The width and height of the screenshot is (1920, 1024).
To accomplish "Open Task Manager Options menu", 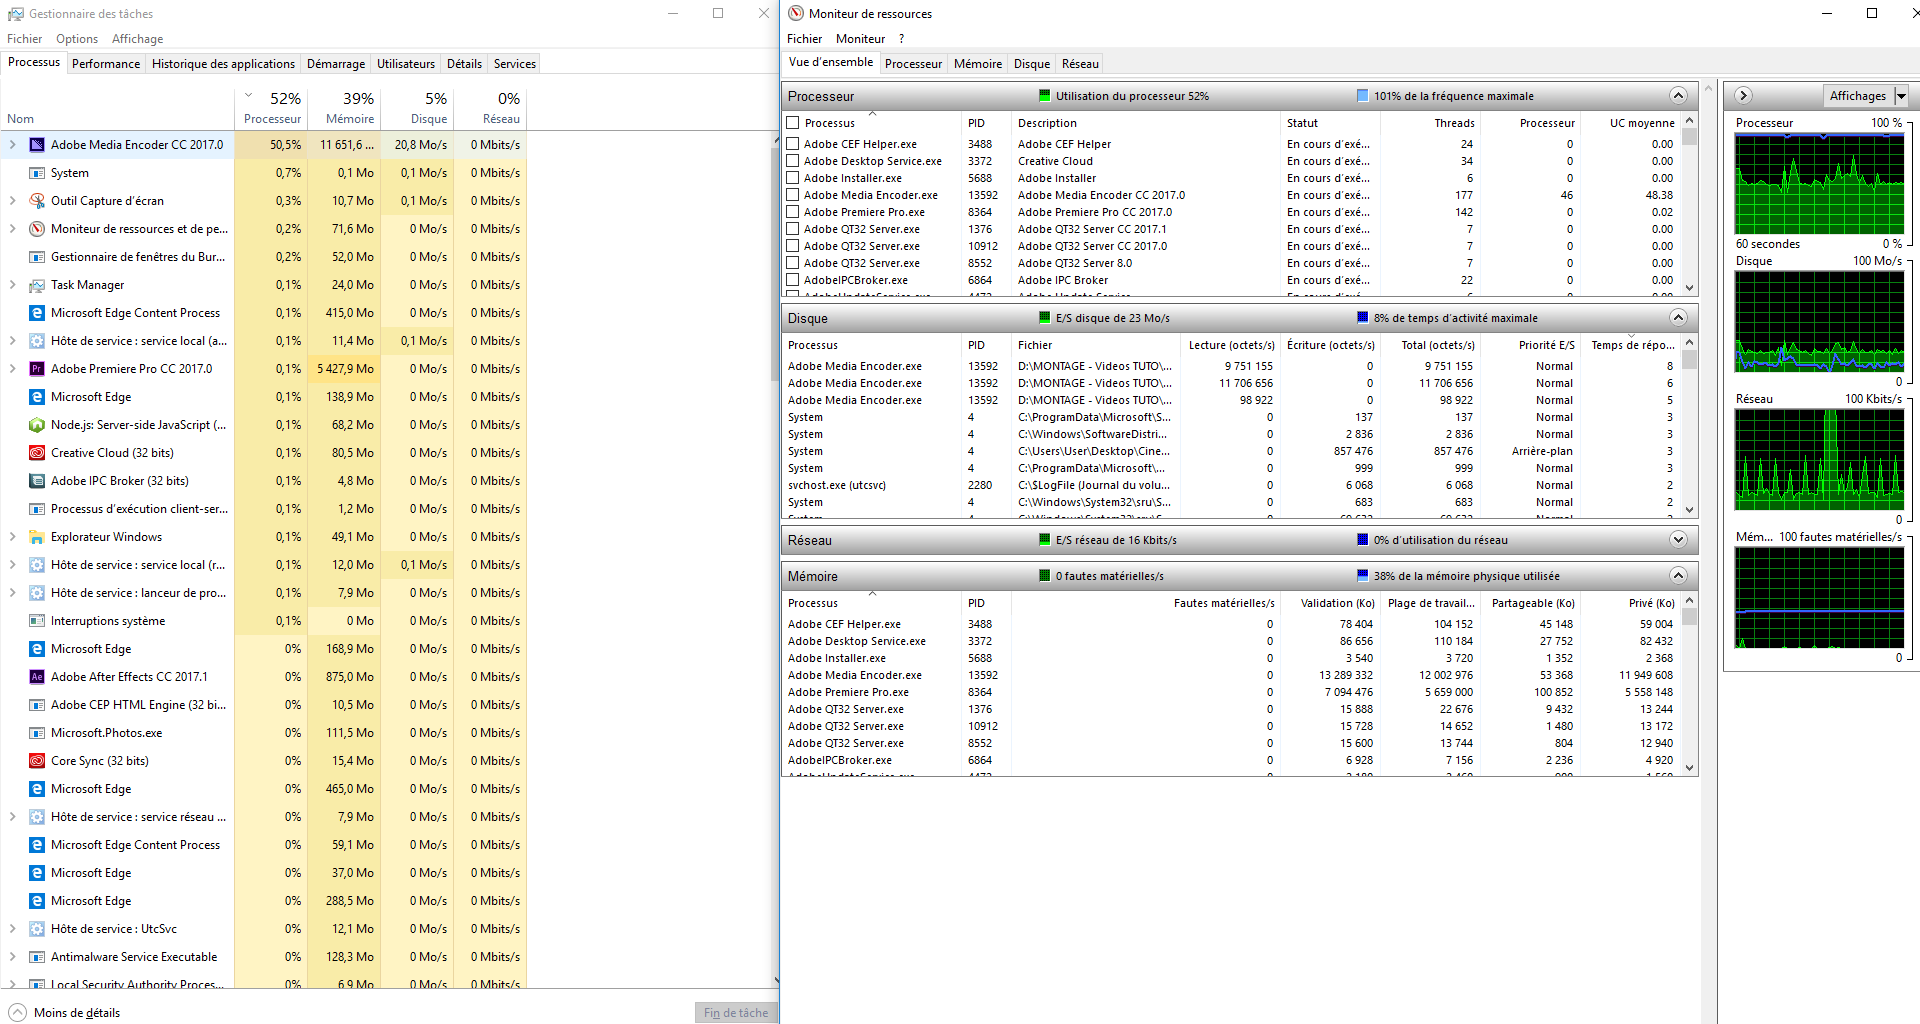I will 77,39.
